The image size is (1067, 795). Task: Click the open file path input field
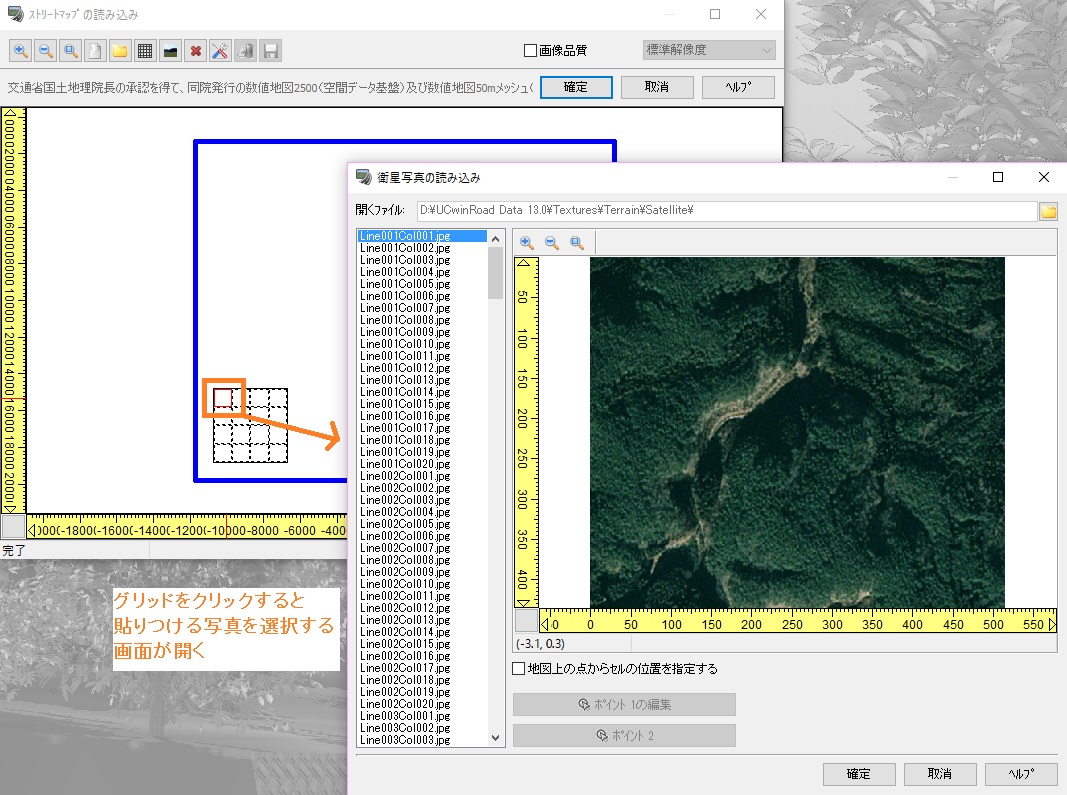coord(725,211)
